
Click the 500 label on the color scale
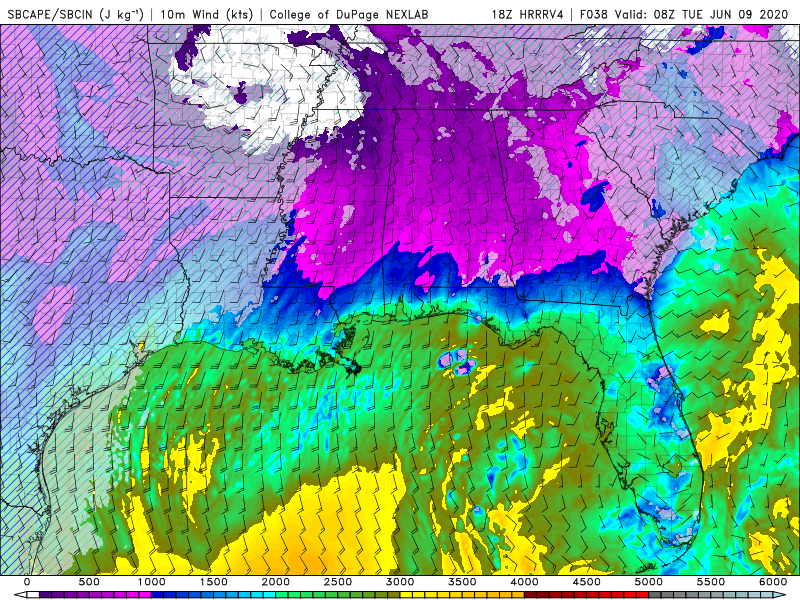point(89,582)
